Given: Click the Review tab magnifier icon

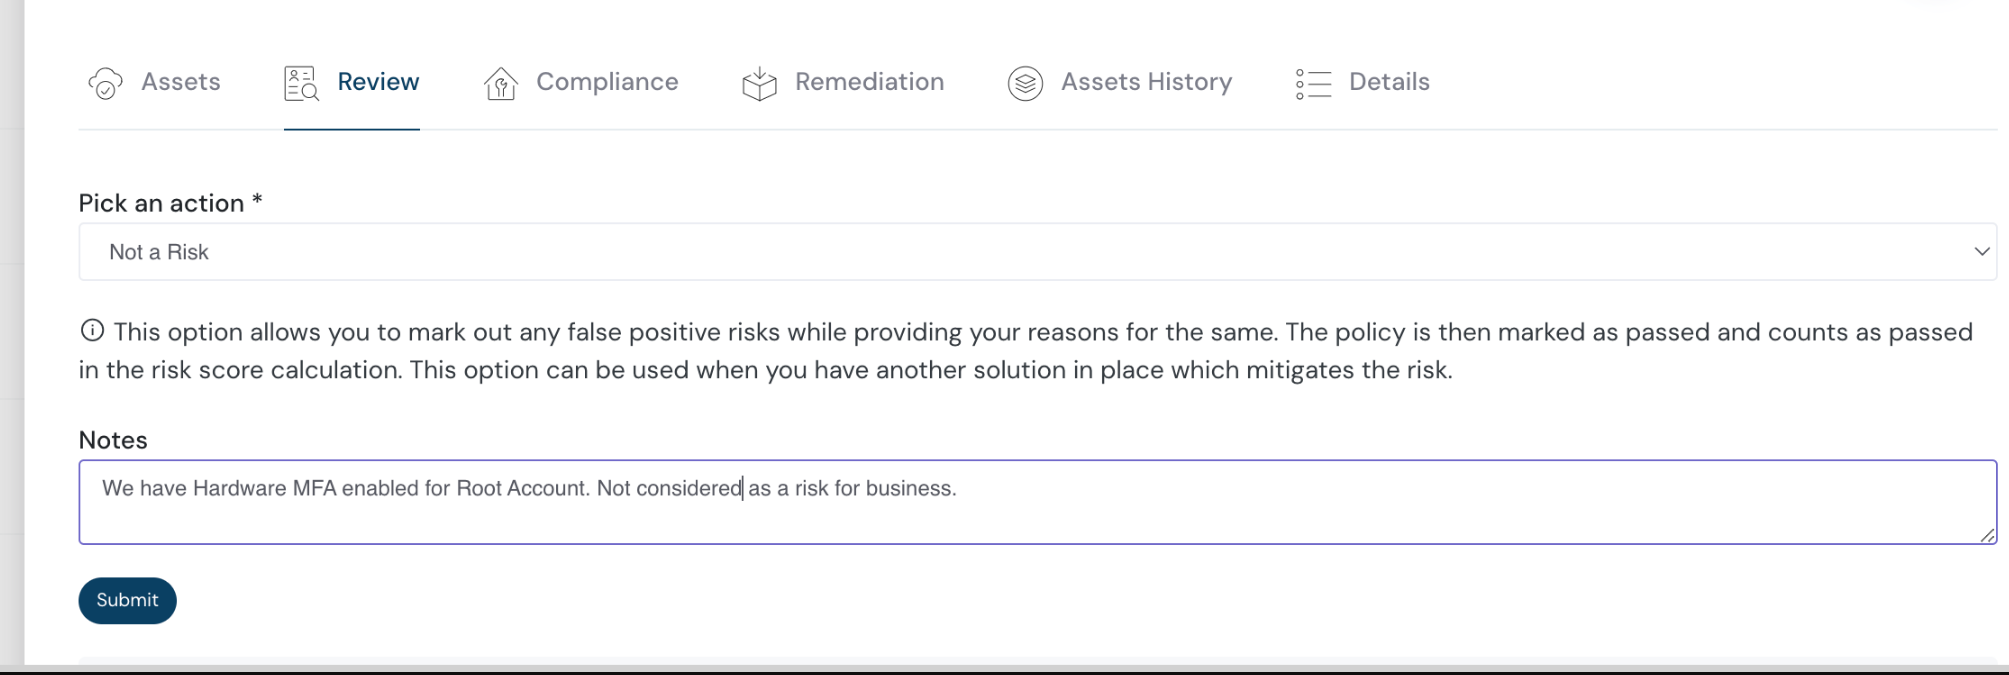Looking at the screenshot, I should (301, 84).
